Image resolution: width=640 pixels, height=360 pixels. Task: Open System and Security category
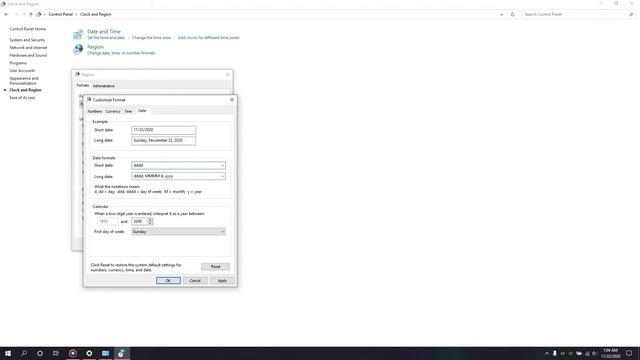tap(27, 40)
